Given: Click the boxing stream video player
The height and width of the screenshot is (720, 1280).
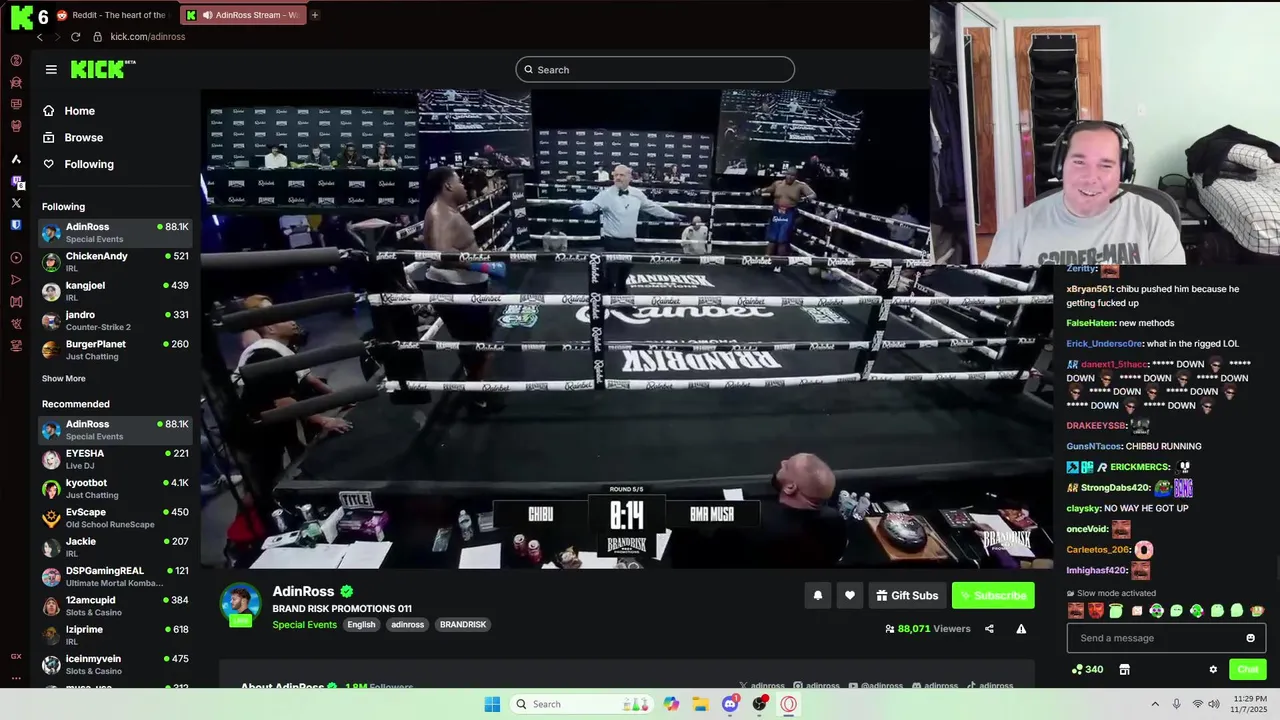Looking at the screenshot, I should (627, 329).
